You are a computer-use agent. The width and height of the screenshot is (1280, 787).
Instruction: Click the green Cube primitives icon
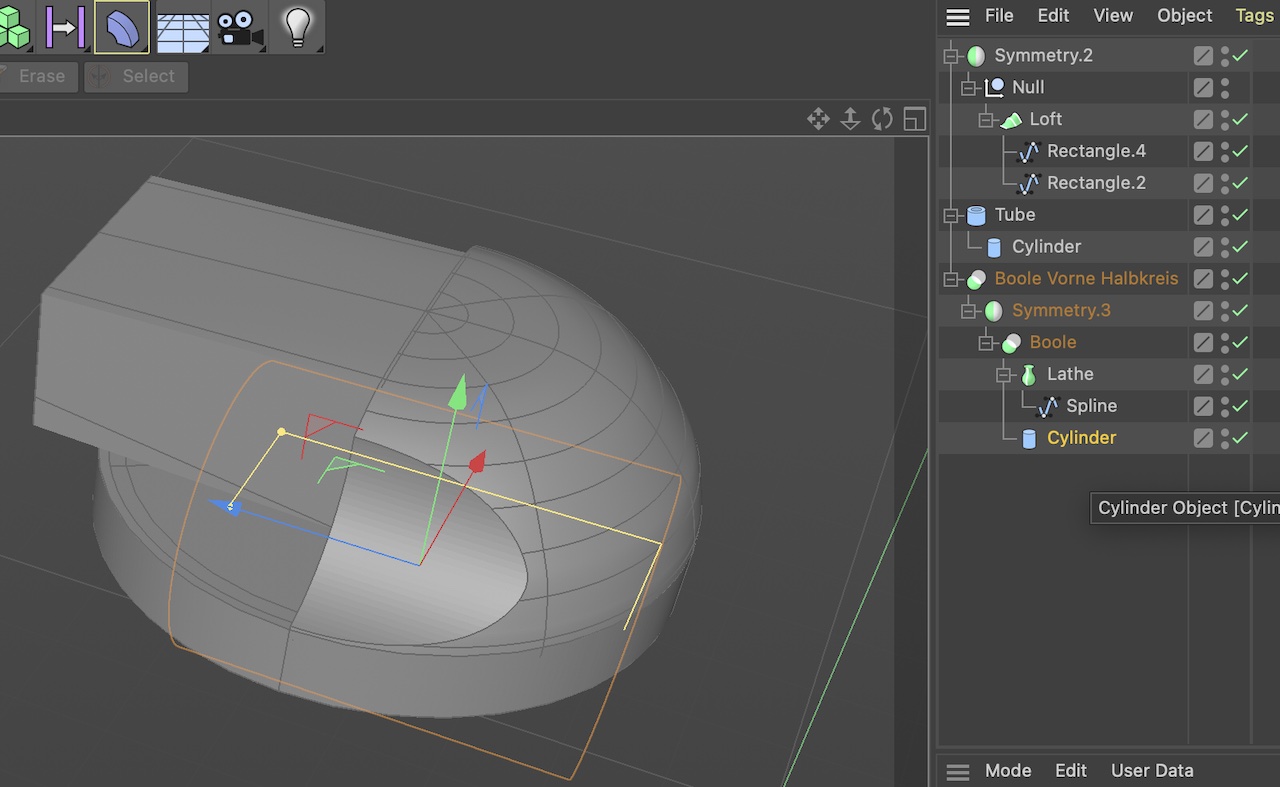pos(14,30)
